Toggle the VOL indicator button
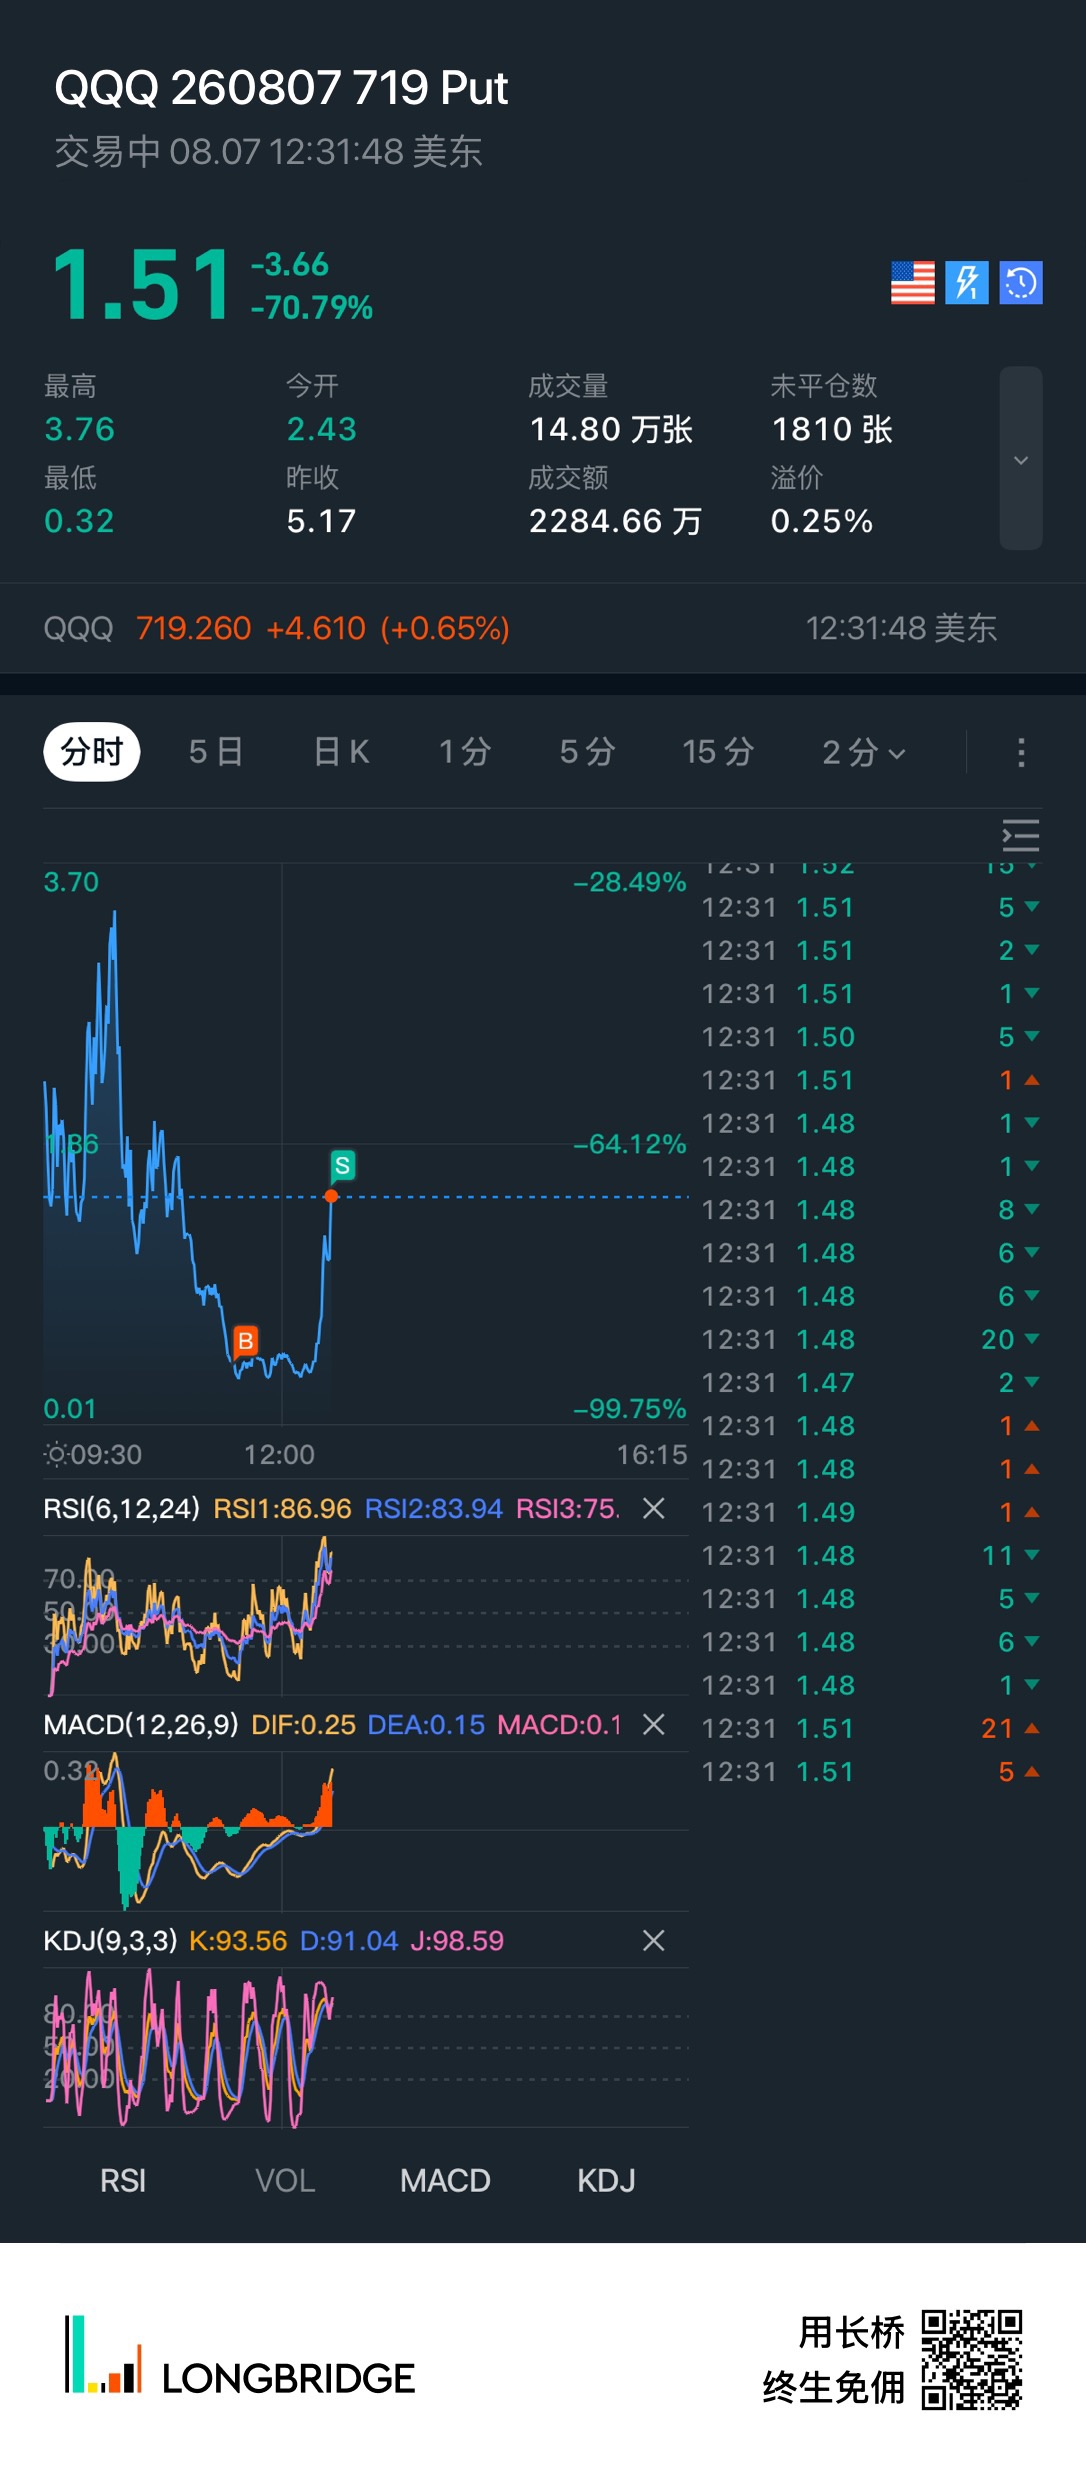 coord(285,2180)
